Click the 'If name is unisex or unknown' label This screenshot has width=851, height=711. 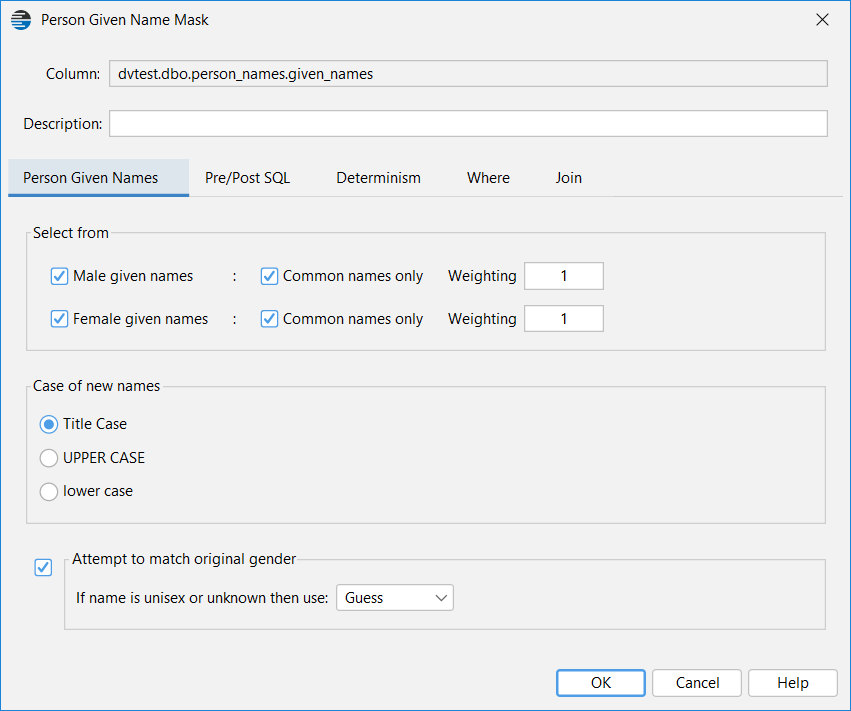coord(202,598)
